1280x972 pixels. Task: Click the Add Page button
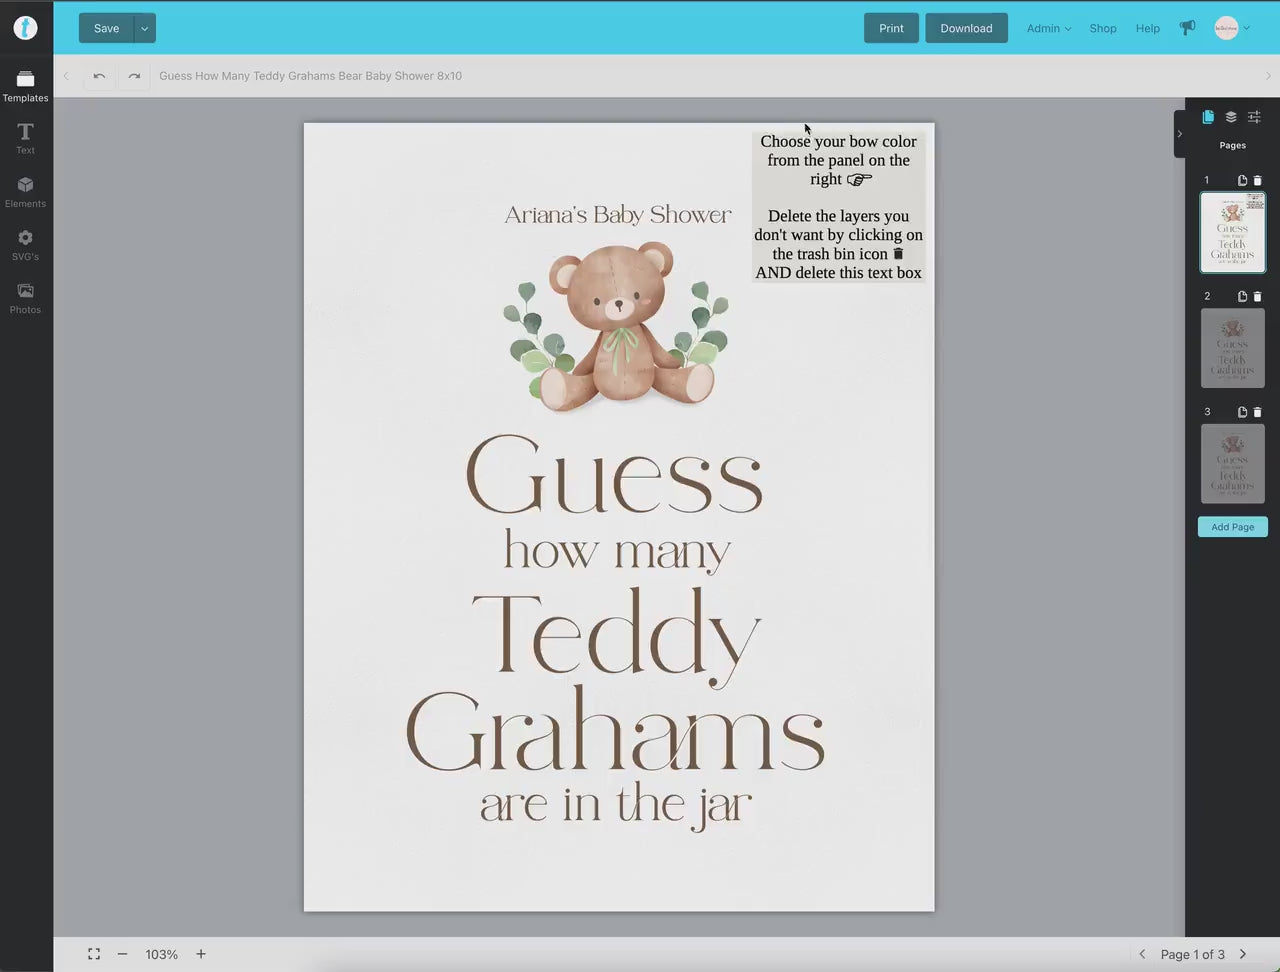click(x=1232, y=527)
